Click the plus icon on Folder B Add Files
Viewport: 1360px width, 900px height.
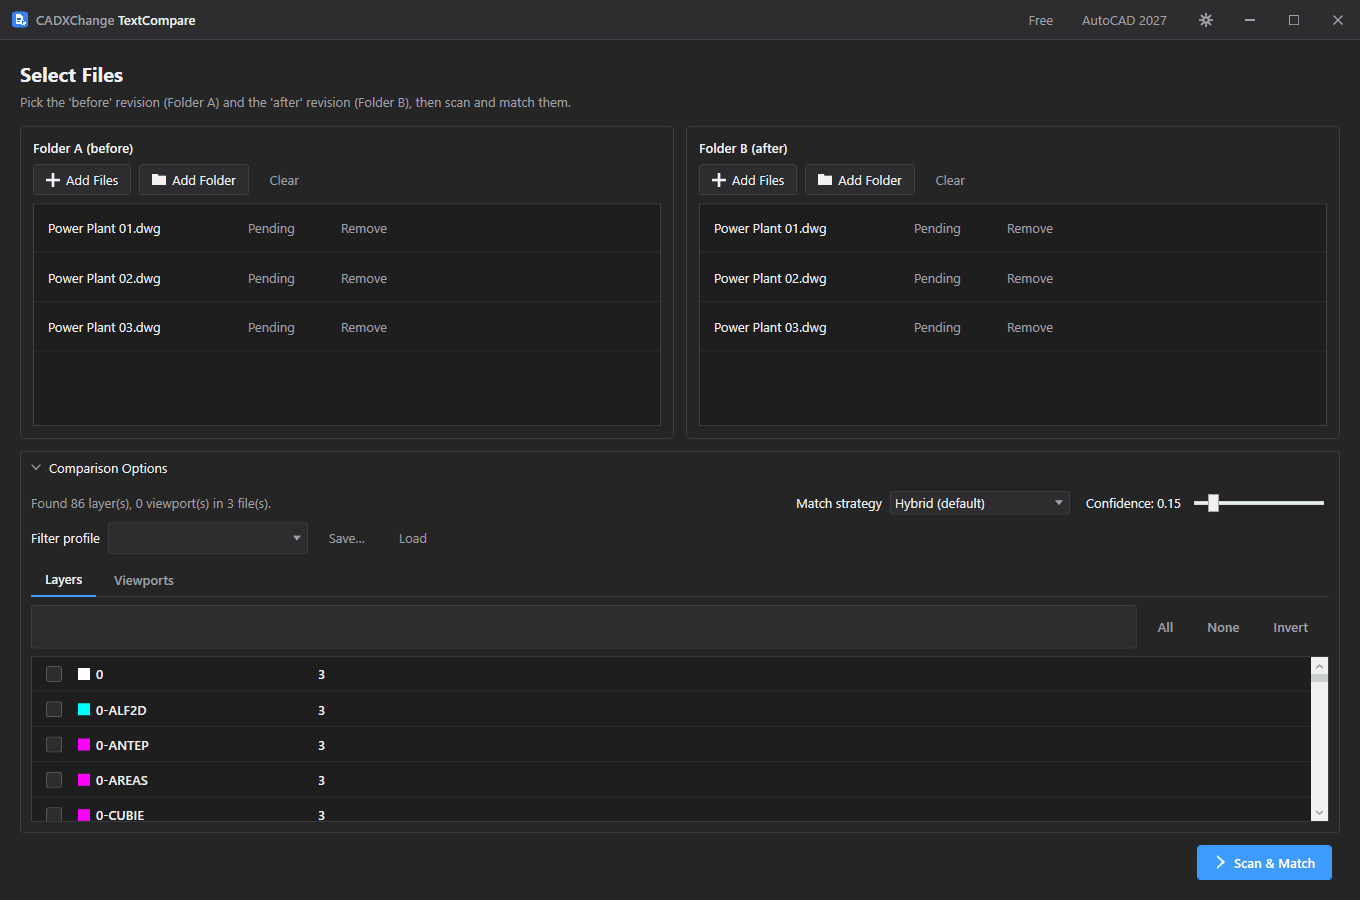pyautogui.click(x=719, y=180)
